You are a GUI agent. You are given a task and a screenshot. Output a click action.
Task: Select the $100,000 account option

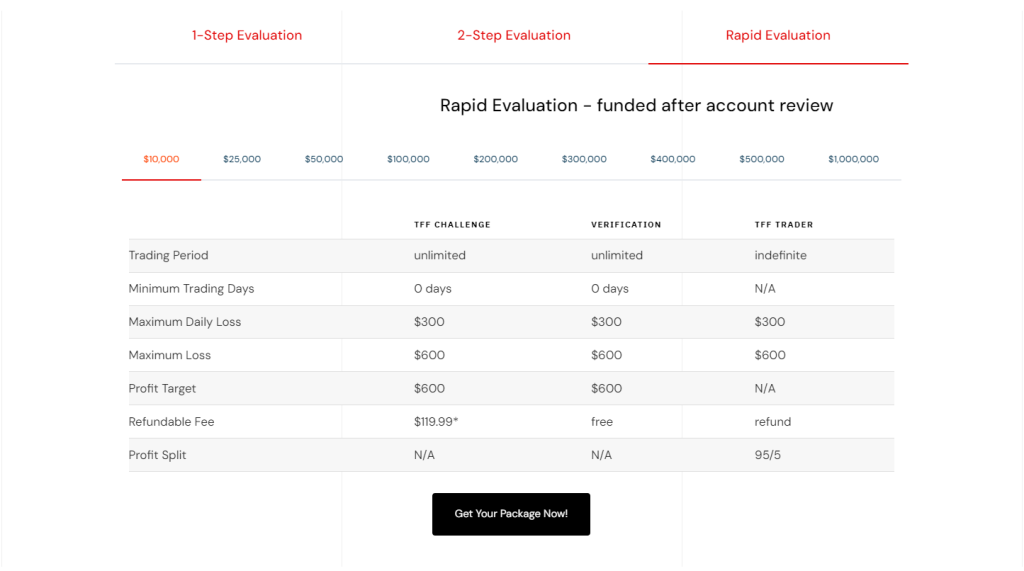point(408,159)
